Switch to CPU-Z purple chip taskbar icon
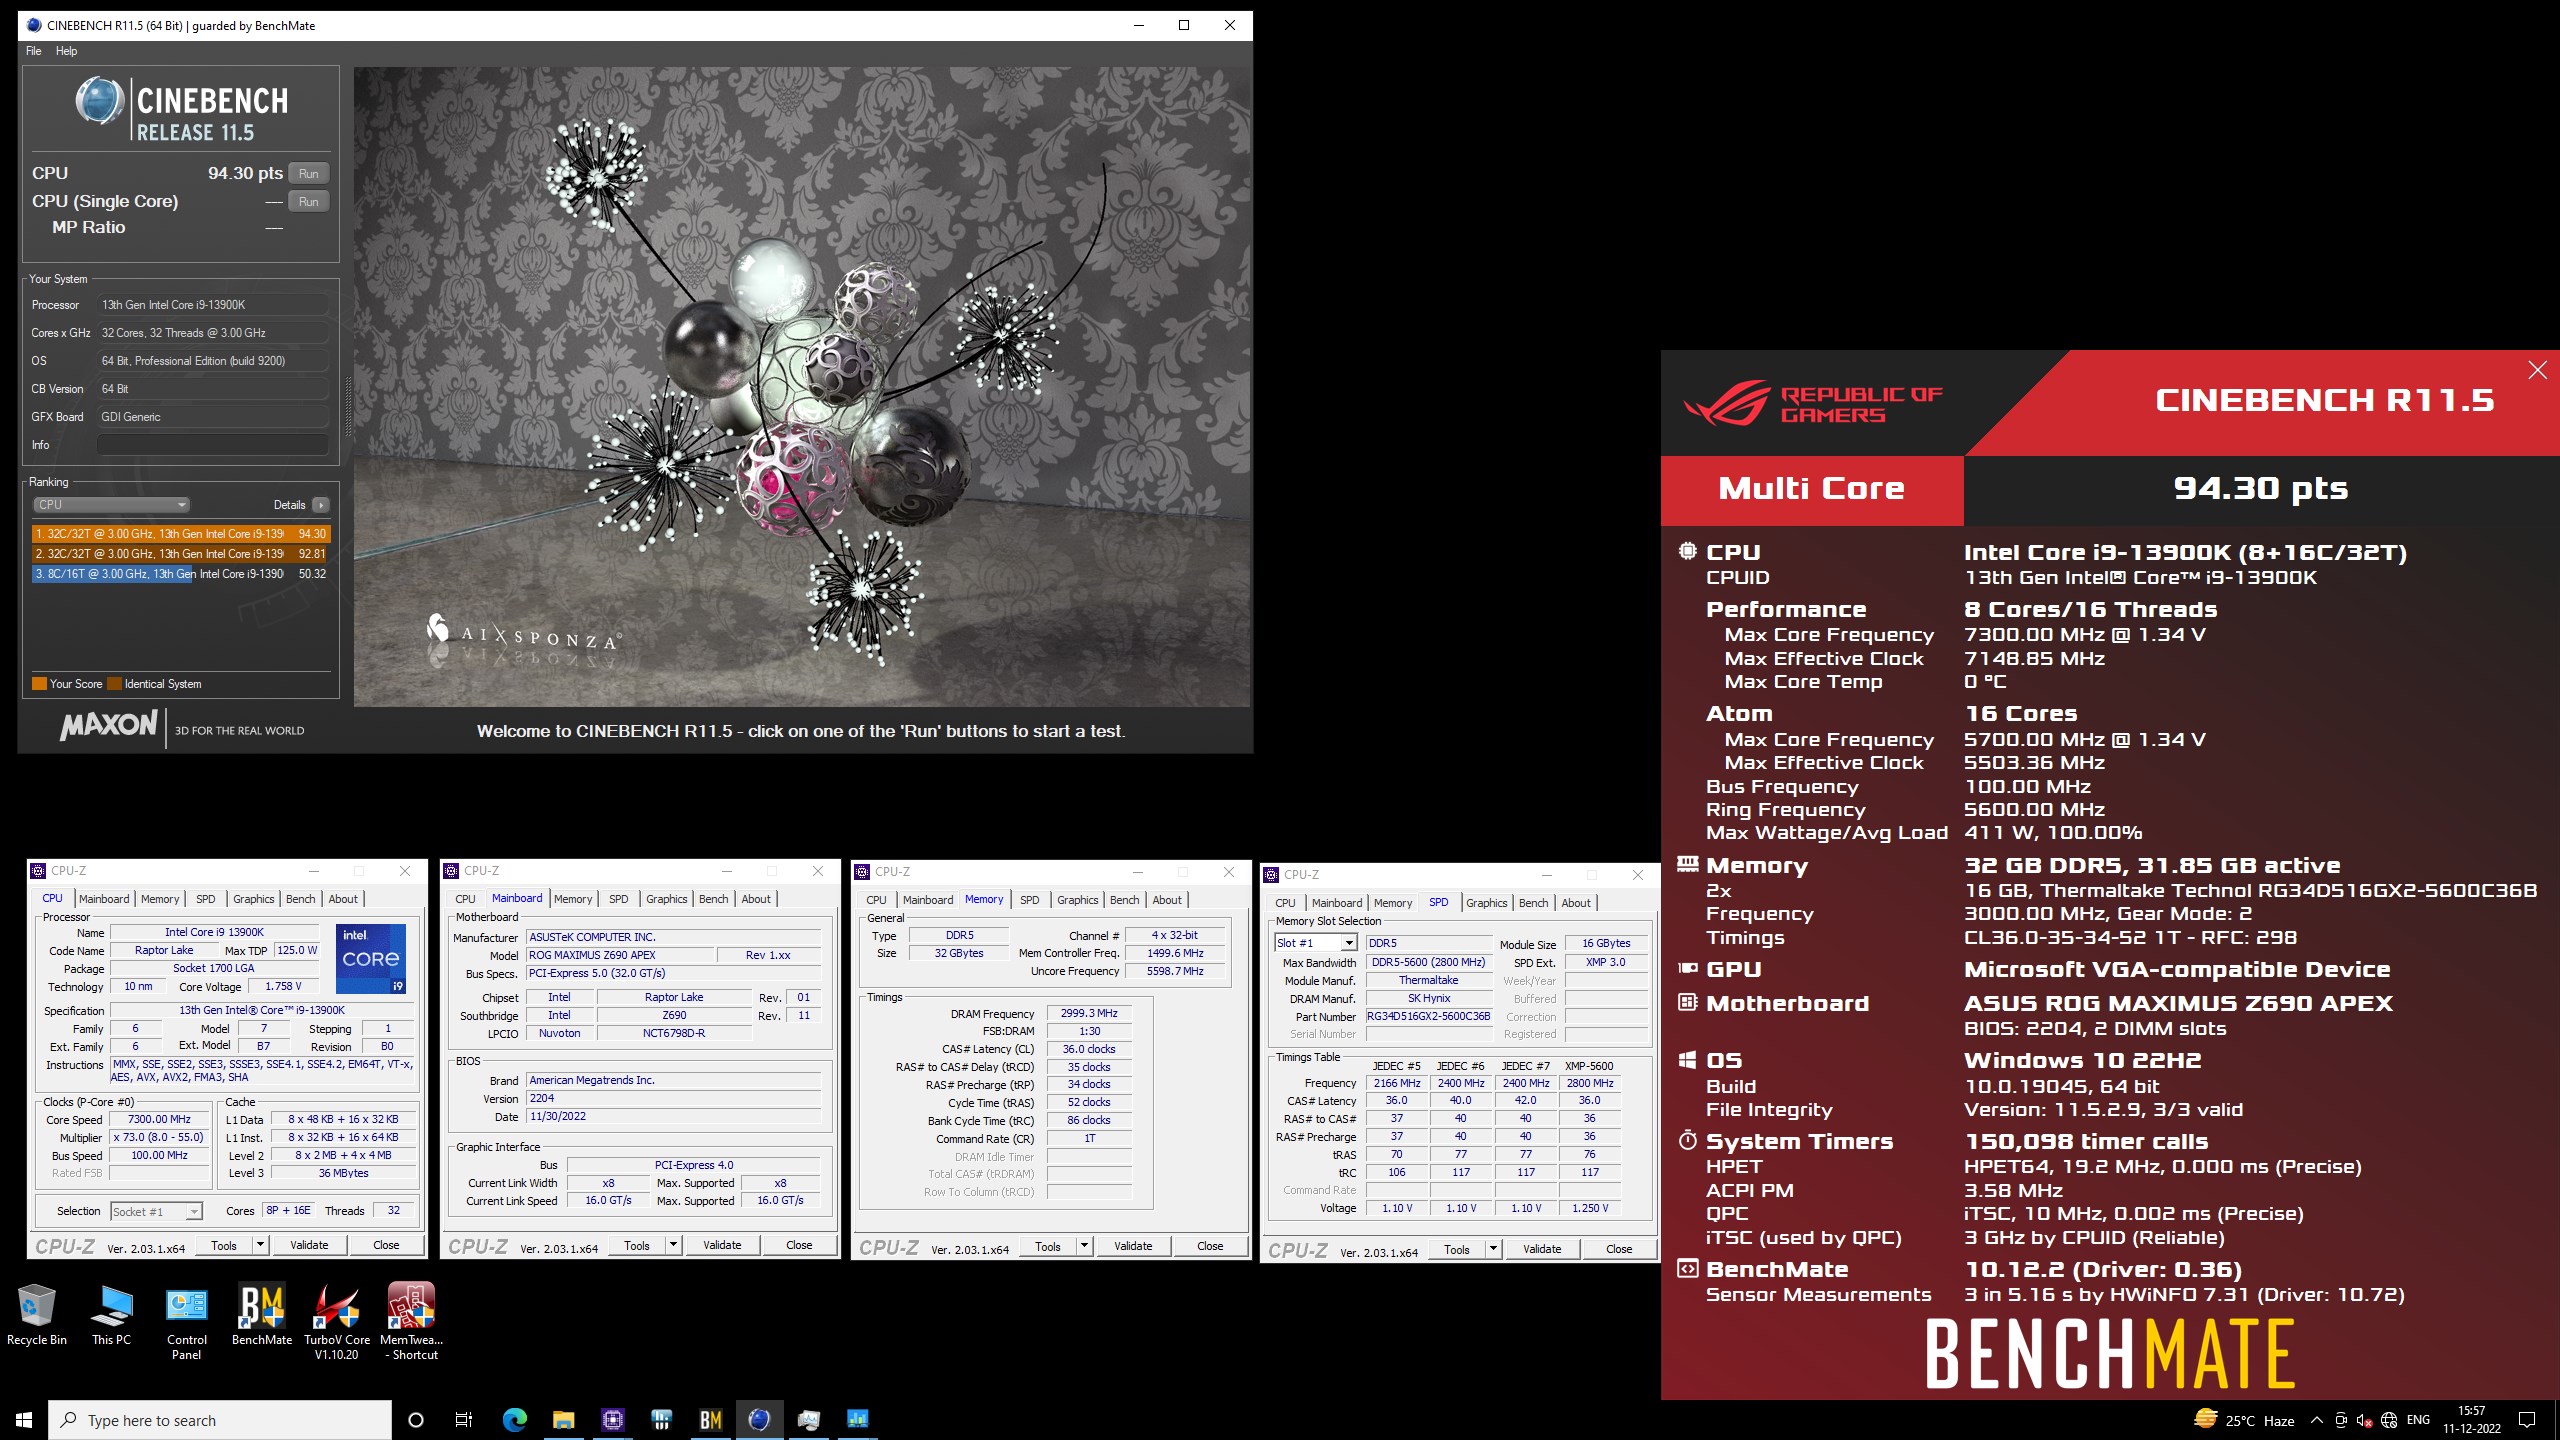The width and height of the screenshot is (2560, 1440). point(612,1420)
